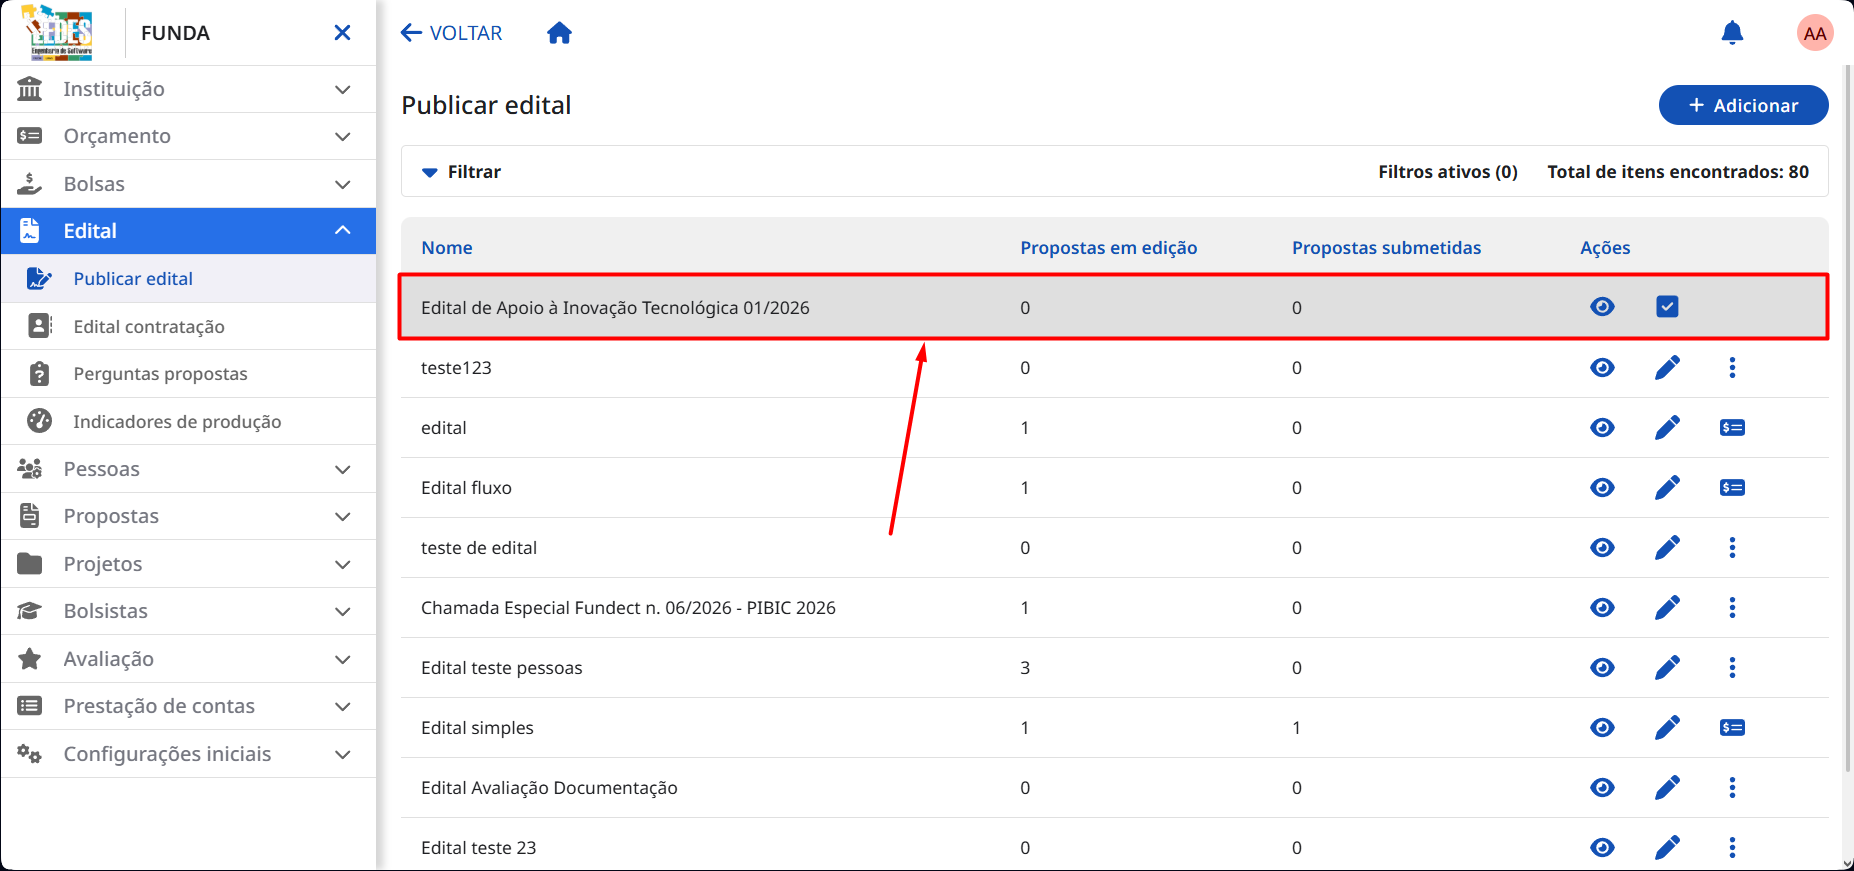This screenshot has height=871, width=1854.
Task: Sort by the Nome column header
Action: pyautogui.click(x=447, y=248)
